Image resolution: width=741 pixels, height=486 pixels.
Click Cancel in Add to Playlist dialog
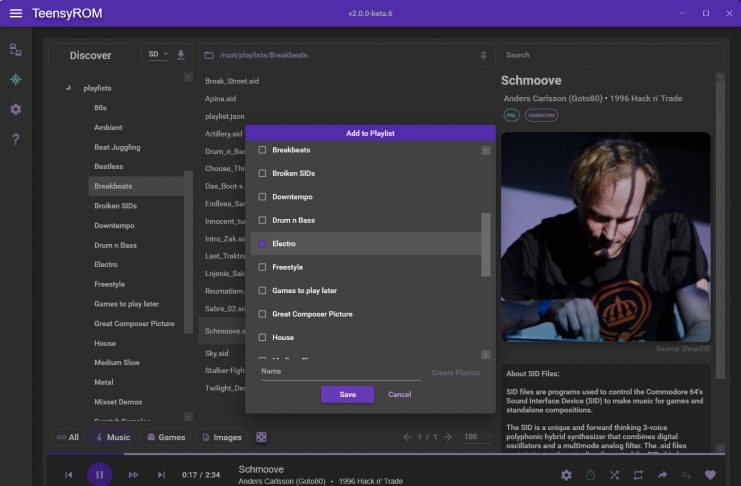(400, 394)
